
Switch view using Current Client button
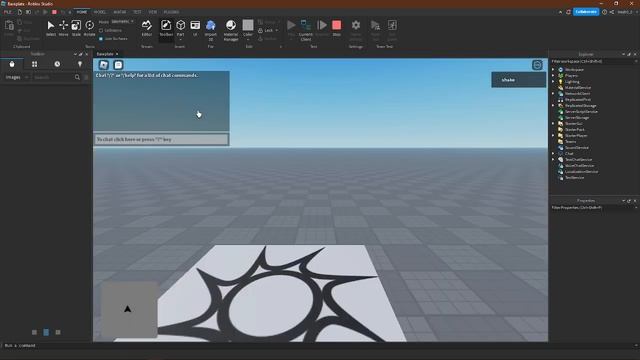[x=306, y=29]
